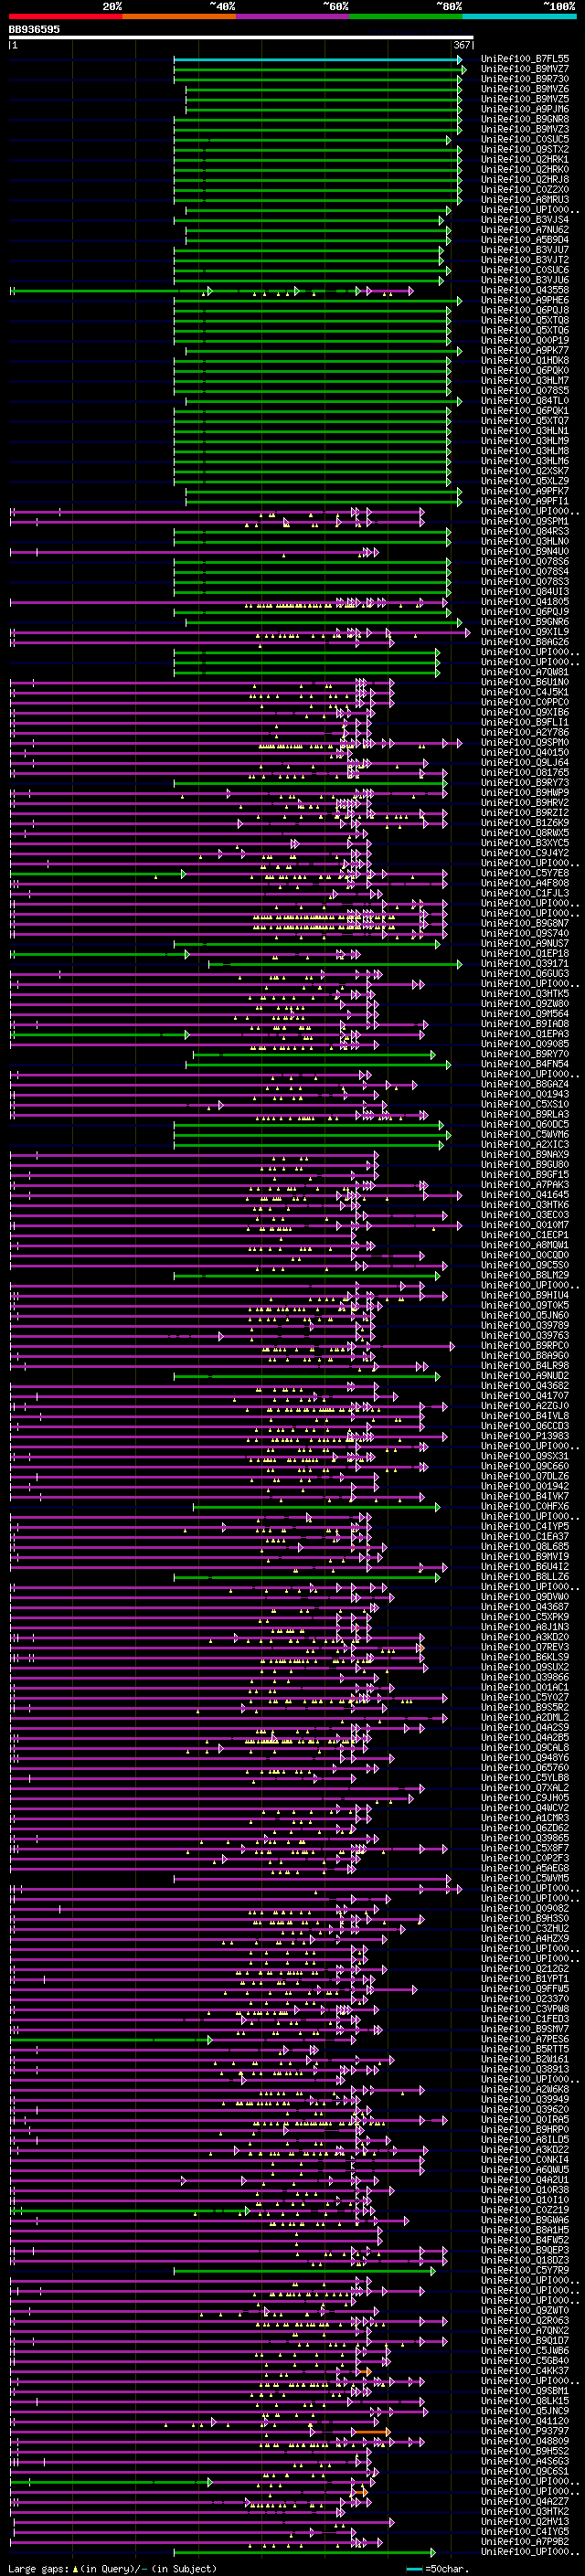This screenshot has width=585, height=2576.
Task: Open hit UniRef100_Q43558
Action: coord(525,290)
